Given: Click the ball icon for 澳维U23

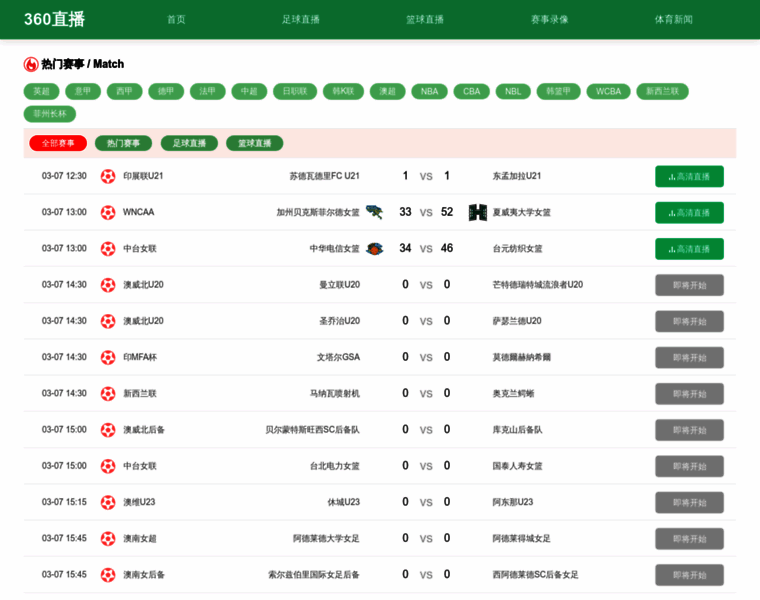Looking at the screenshot, I should [x=108, y=502].
